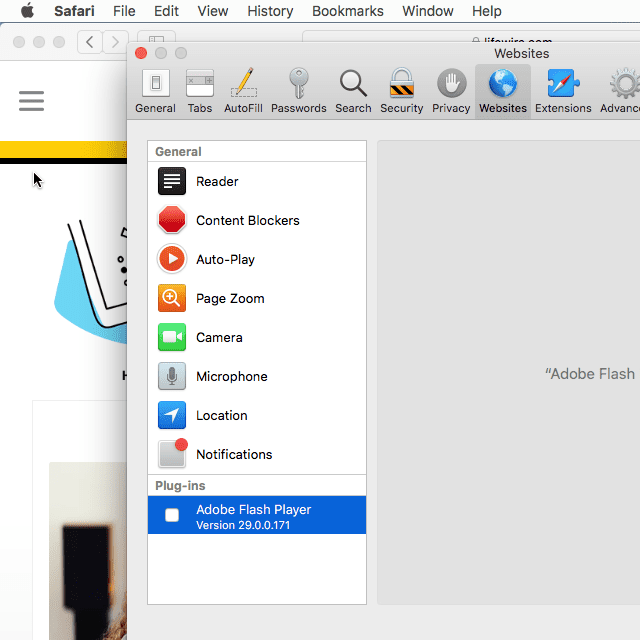Image resolution: width=640 pixels, height=640 pixels.
Task: Open the Safari application menu
Action: (74, 11)
